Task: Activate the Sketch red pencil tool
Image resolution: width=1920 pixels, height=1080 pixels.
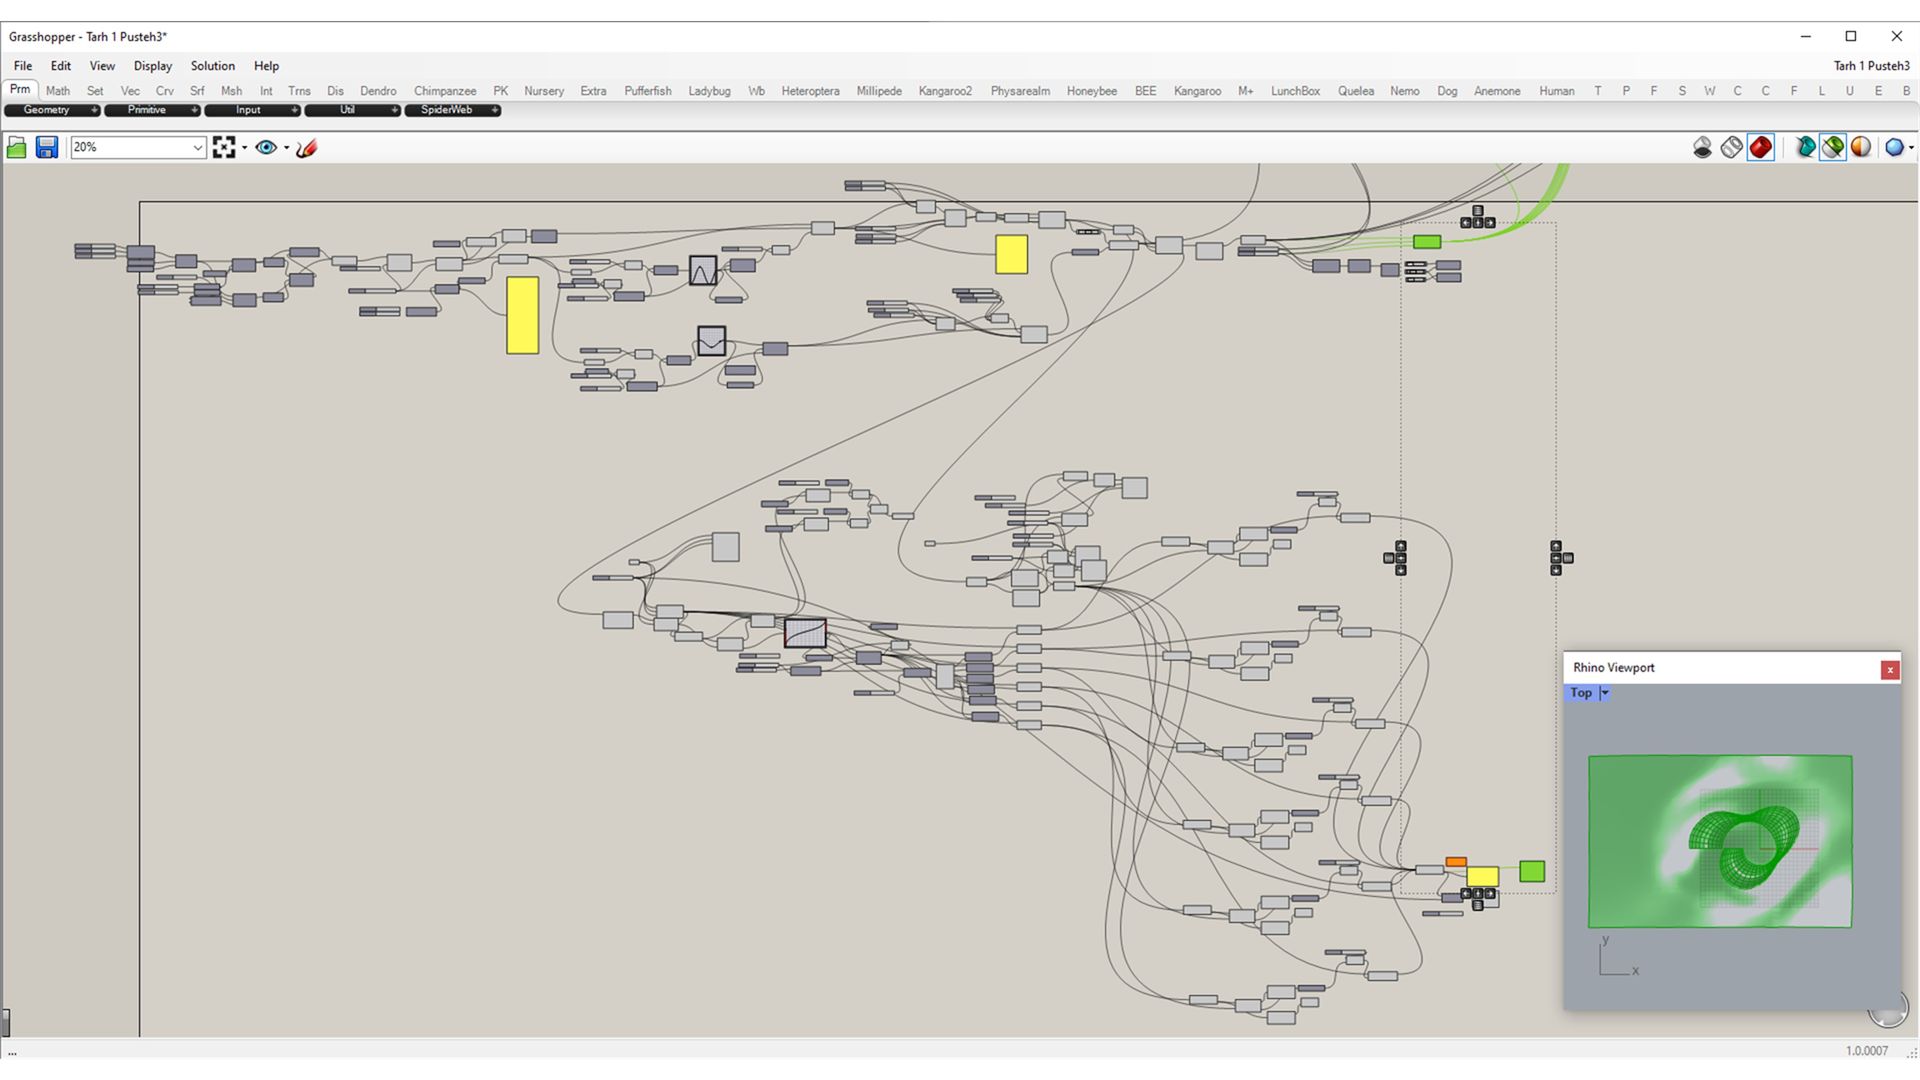Action: tap(307, 148)
